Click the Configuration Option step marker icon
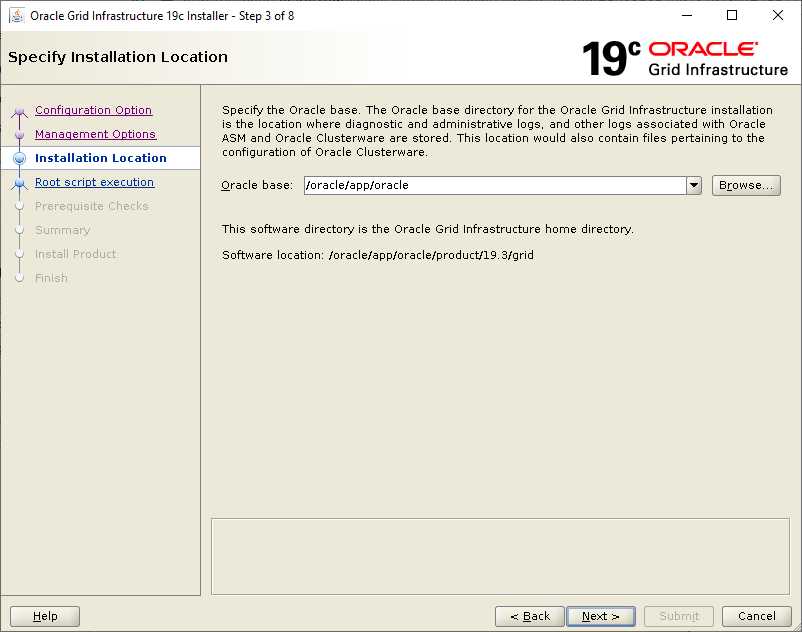This screenshot has height=632, width=802. pyautogui.click(x=19, y=111)
